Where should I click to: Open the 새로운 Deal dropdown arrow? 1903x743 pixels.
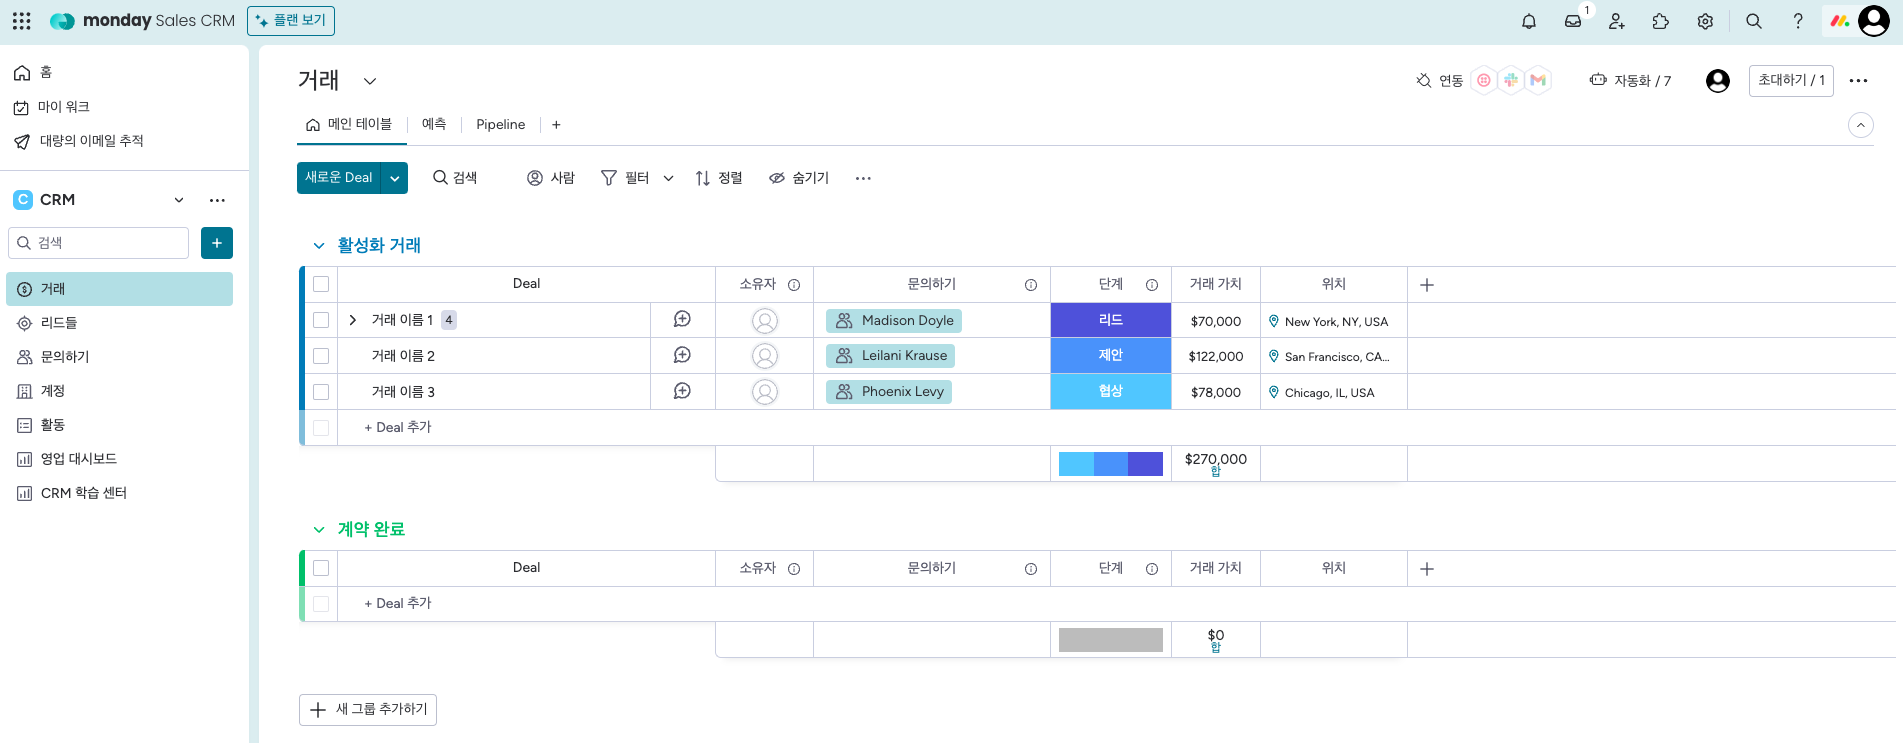[395, 178]
